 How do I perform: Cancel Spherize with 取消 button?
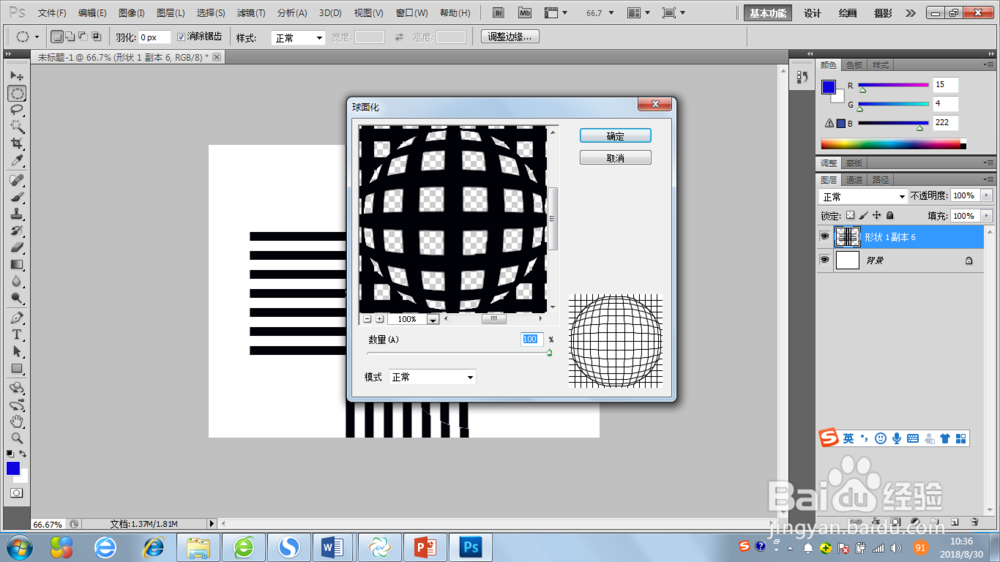[615, 158]
